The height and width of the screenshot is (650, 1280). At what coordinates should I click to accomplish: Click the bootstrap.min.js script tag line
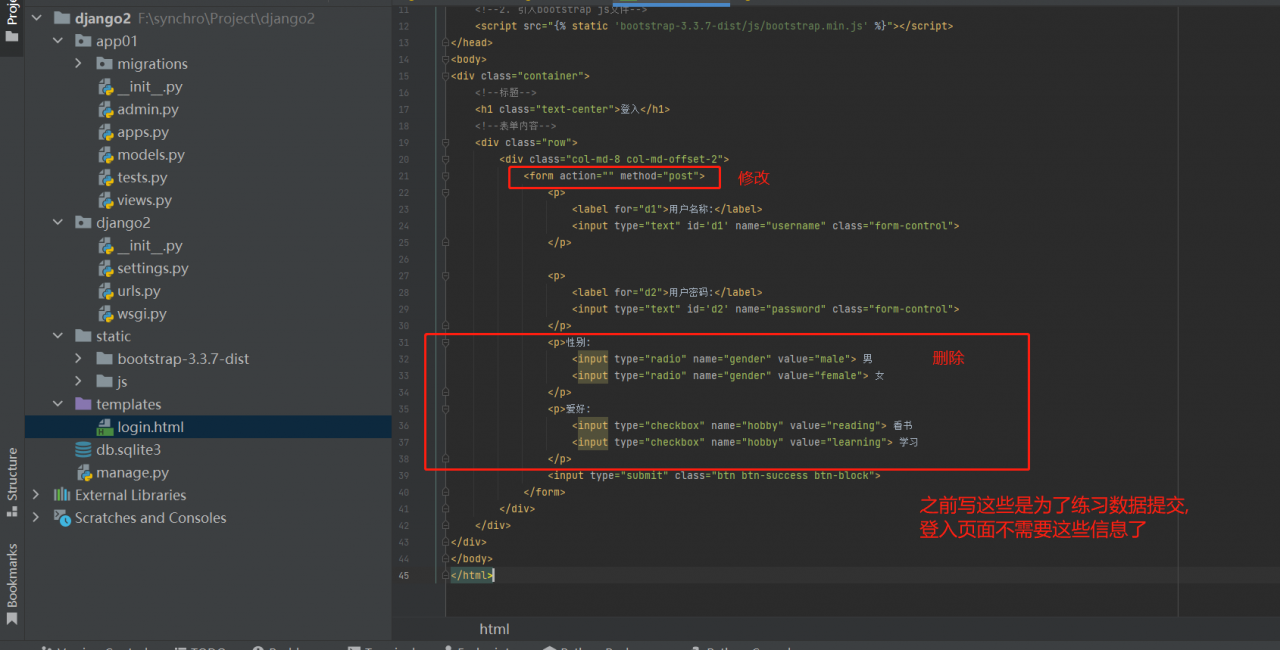(714, 26)
